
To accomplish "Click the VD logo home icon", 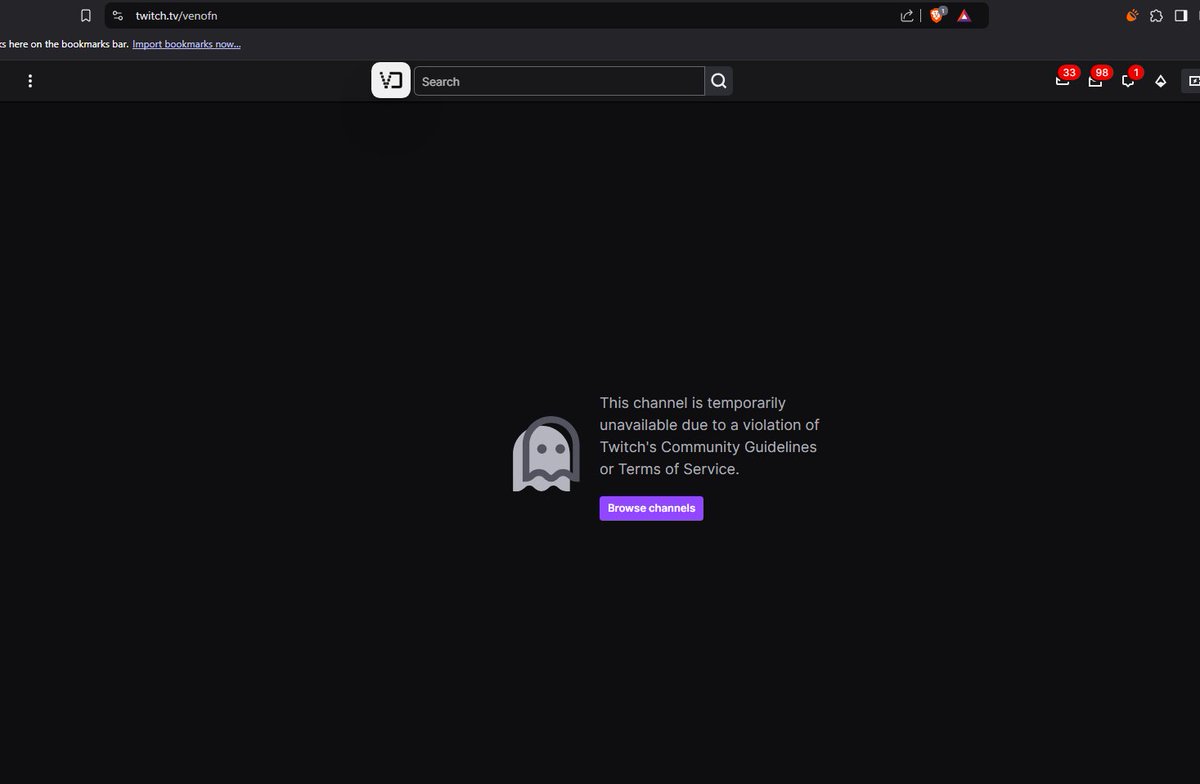I will [391, 81].
